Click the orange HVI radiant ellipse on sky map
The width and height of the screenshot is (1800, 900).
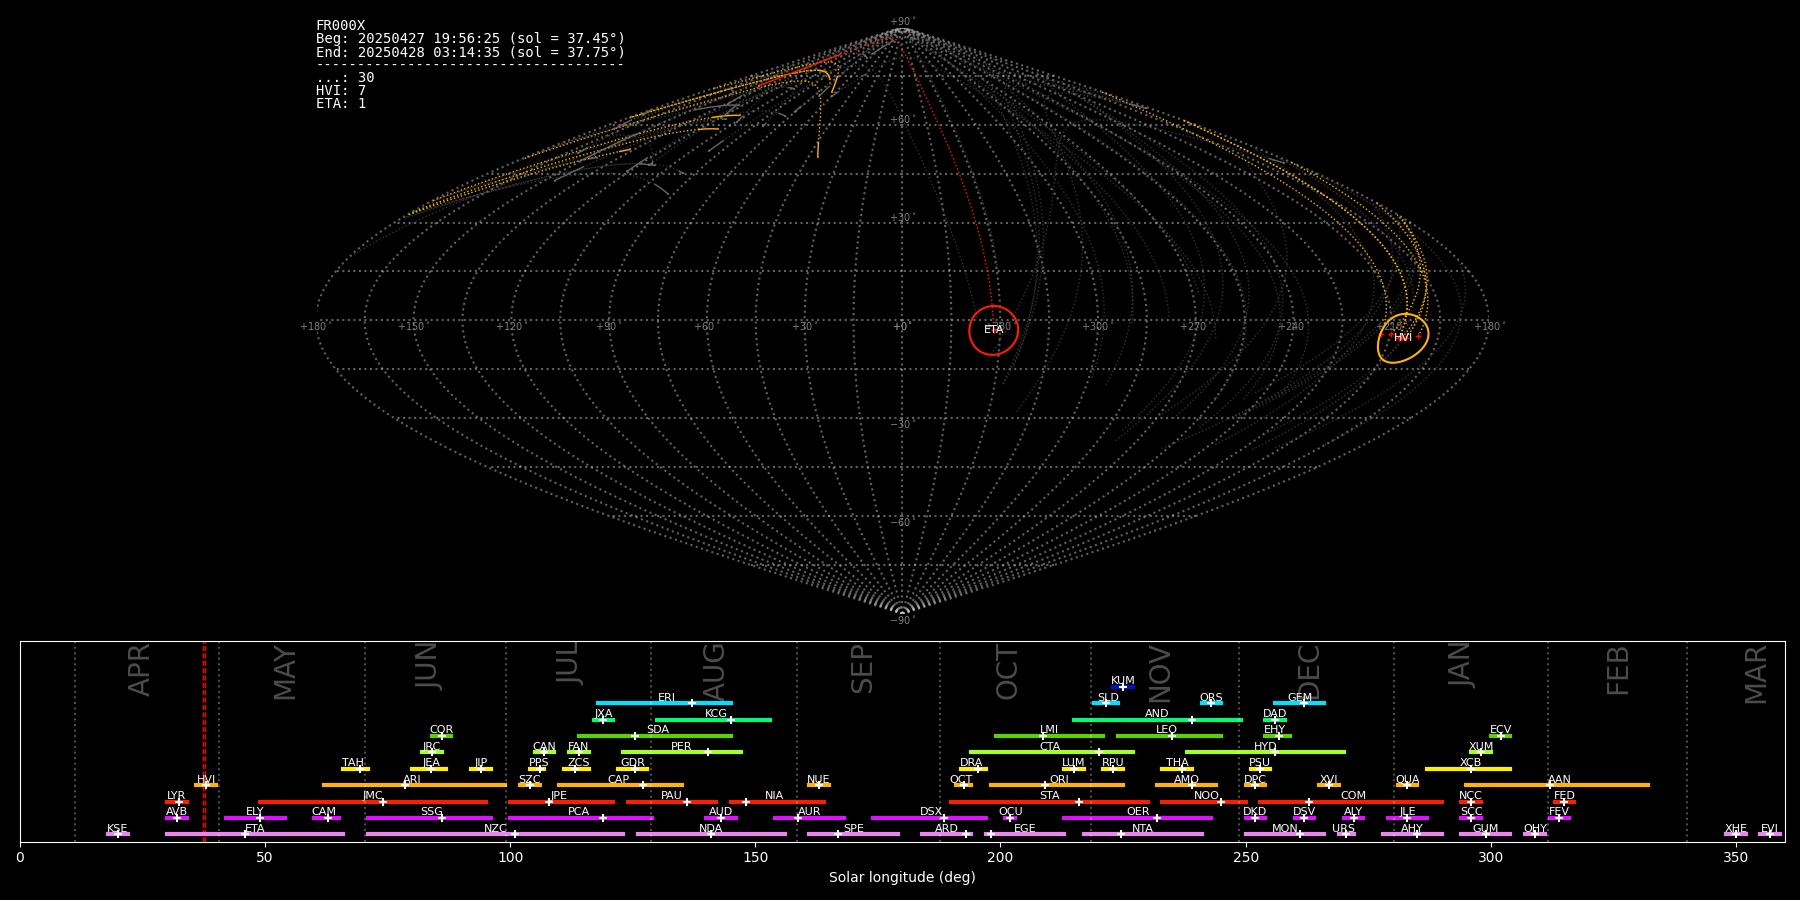(x=1403, y=338)
